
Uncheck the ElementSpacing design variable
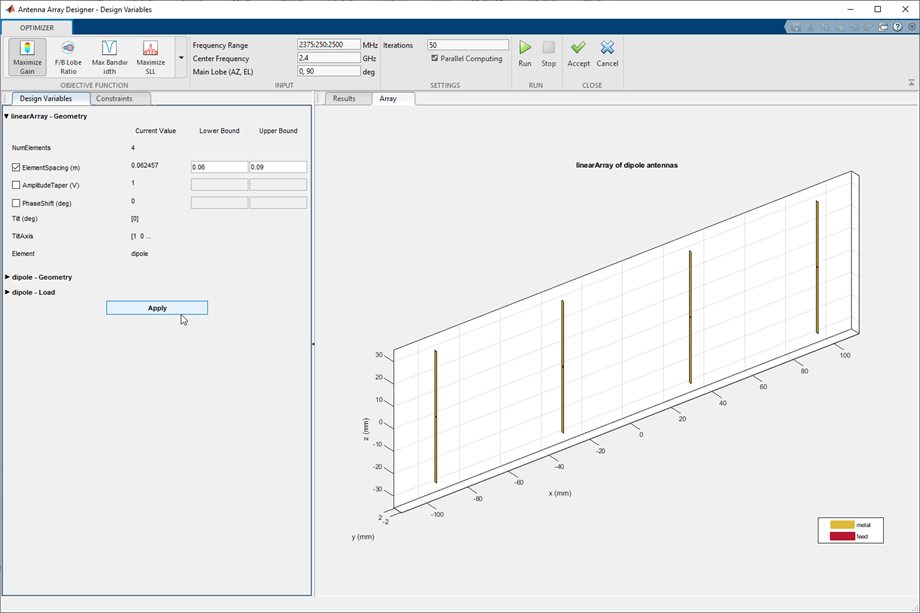pyautogui.click(x=16, y=168)
